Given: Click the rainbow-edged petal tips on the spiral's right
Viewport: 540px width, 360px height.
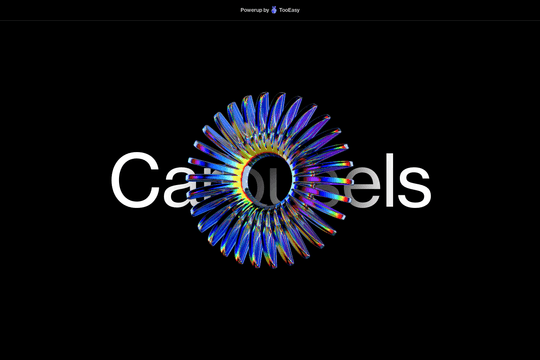Looking at the screenshot, I should click(x=341, y=179).
